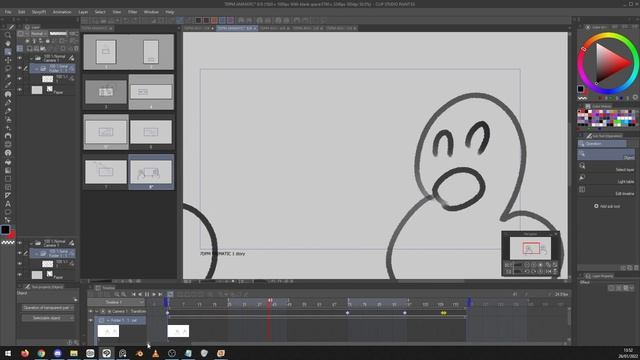Open Selectable object dropdown
Viewport: 640px width, 360px height.
(48, 318)
